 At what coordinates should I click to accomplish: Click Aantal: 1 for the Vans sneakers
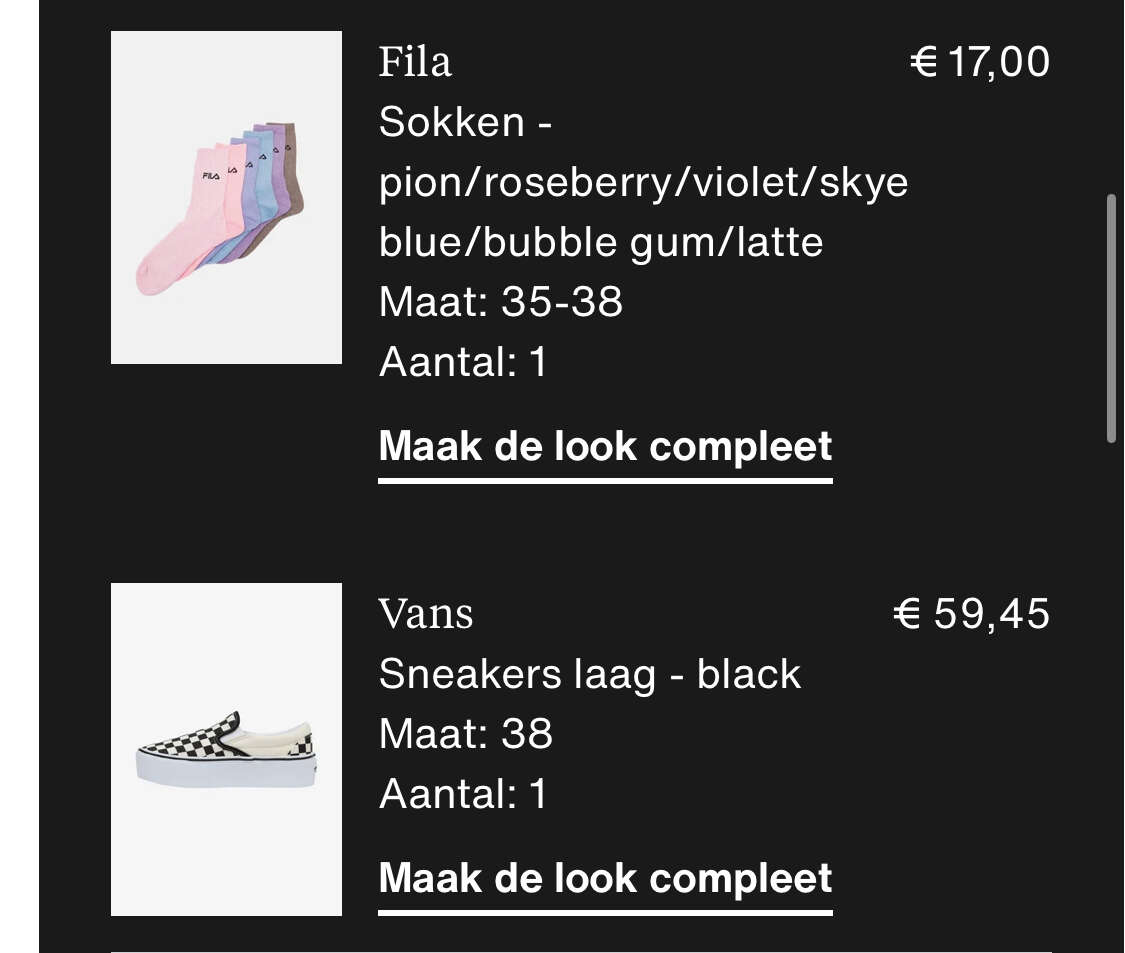(x=463, y=794)
